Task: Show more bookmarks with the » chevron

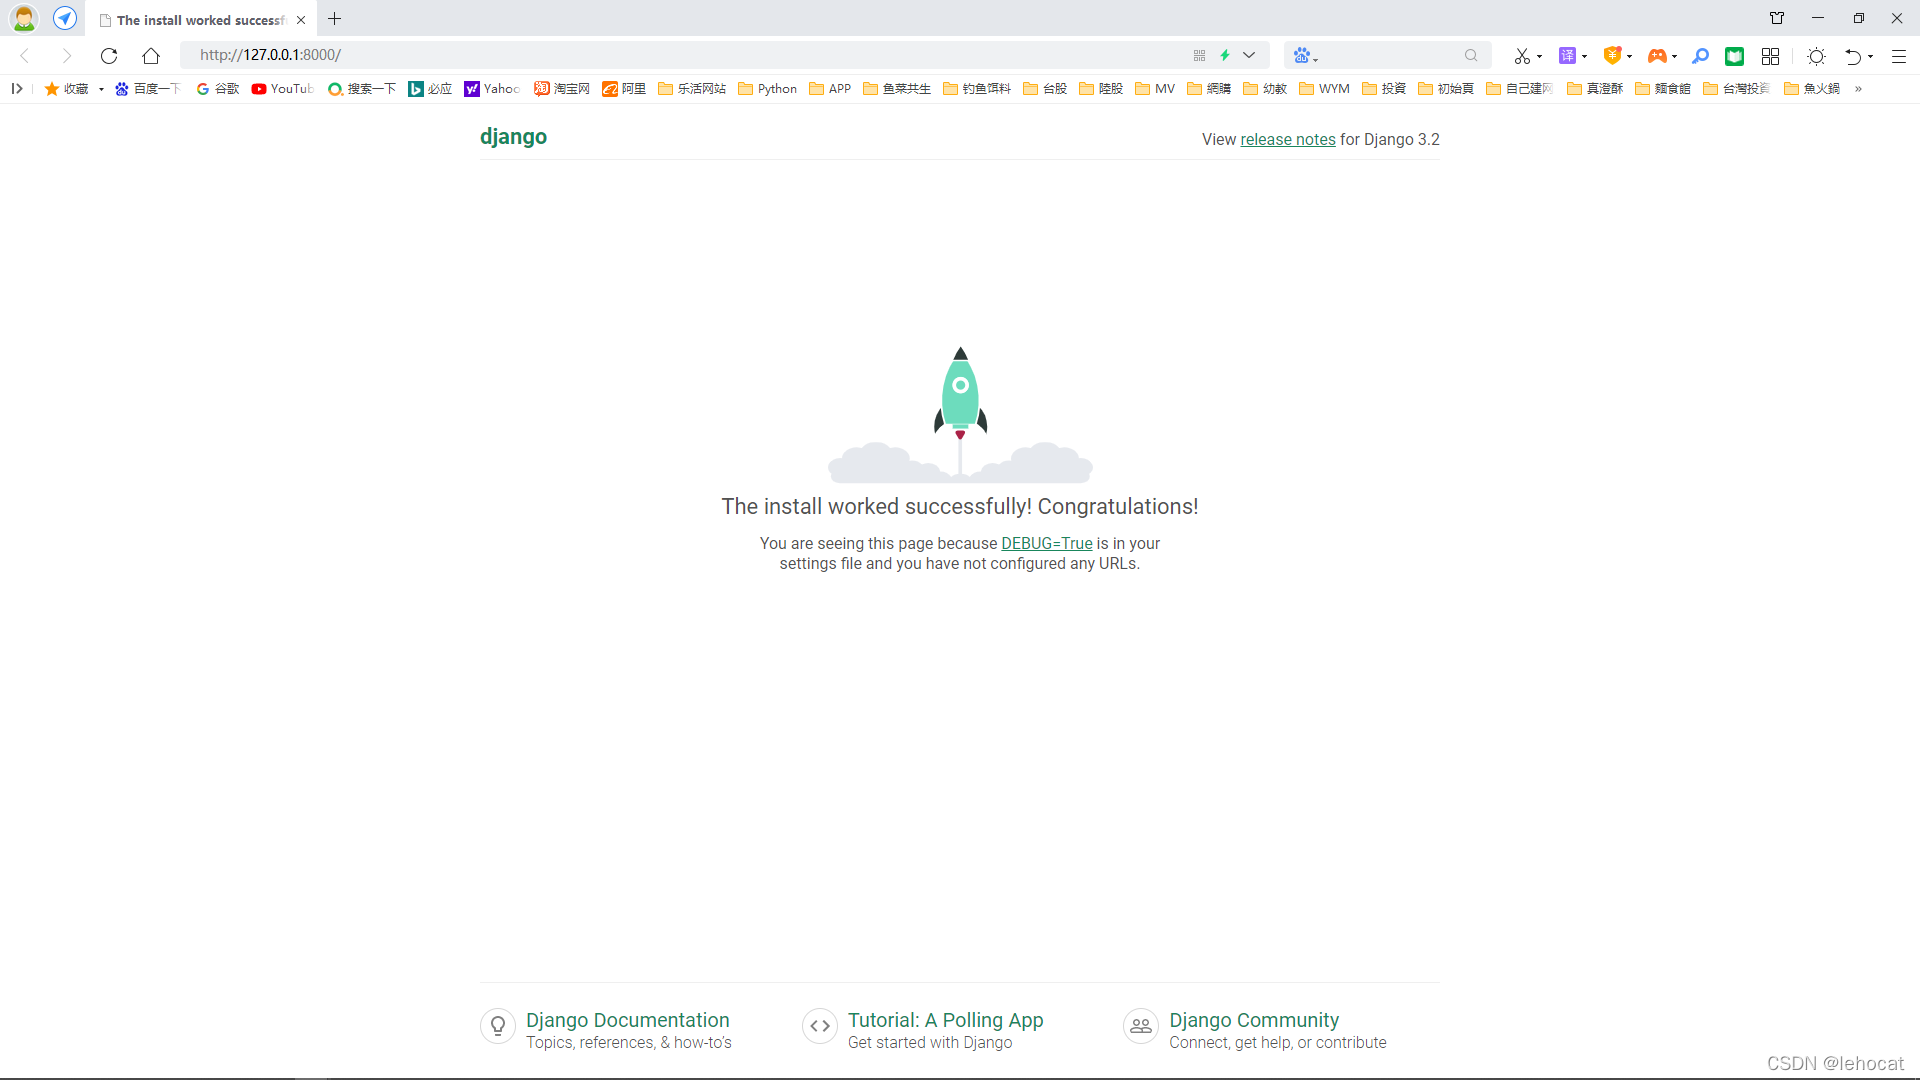Action: pyautogui.click(x=1858, y=89)
